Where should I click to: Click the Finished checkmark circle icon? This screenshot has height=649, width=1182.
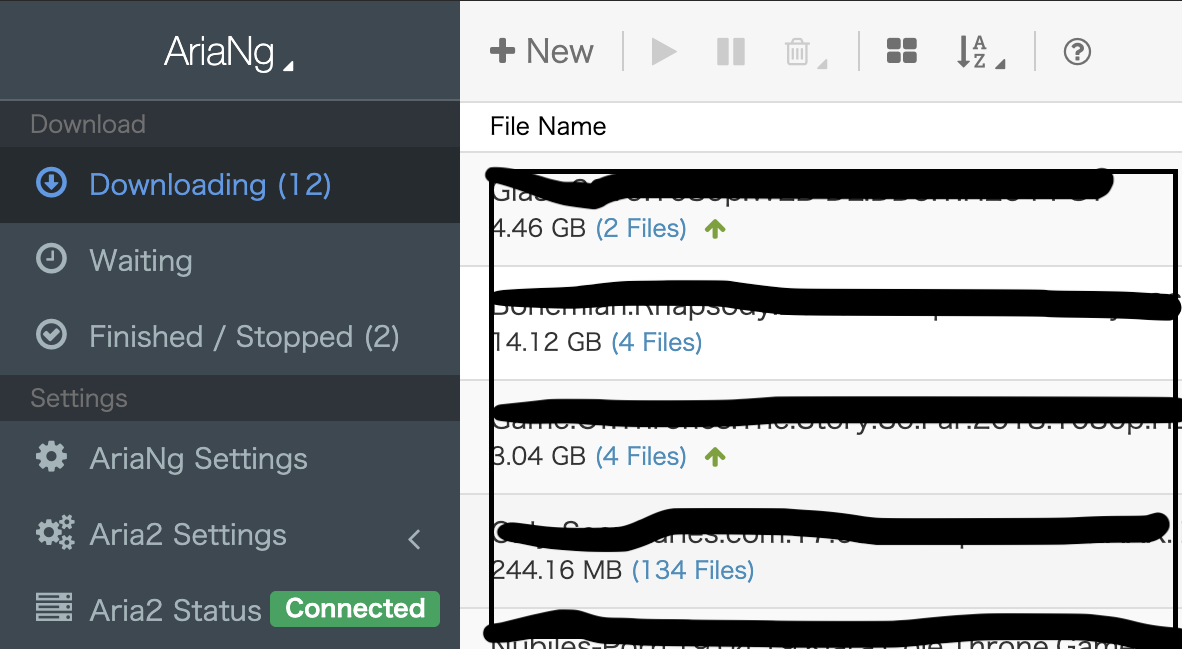pyautogui.click(x=51, y=335)
